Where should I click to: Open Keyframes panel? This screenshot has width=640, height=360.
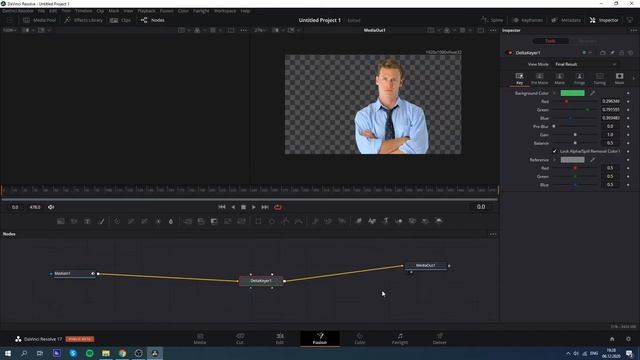527,20
